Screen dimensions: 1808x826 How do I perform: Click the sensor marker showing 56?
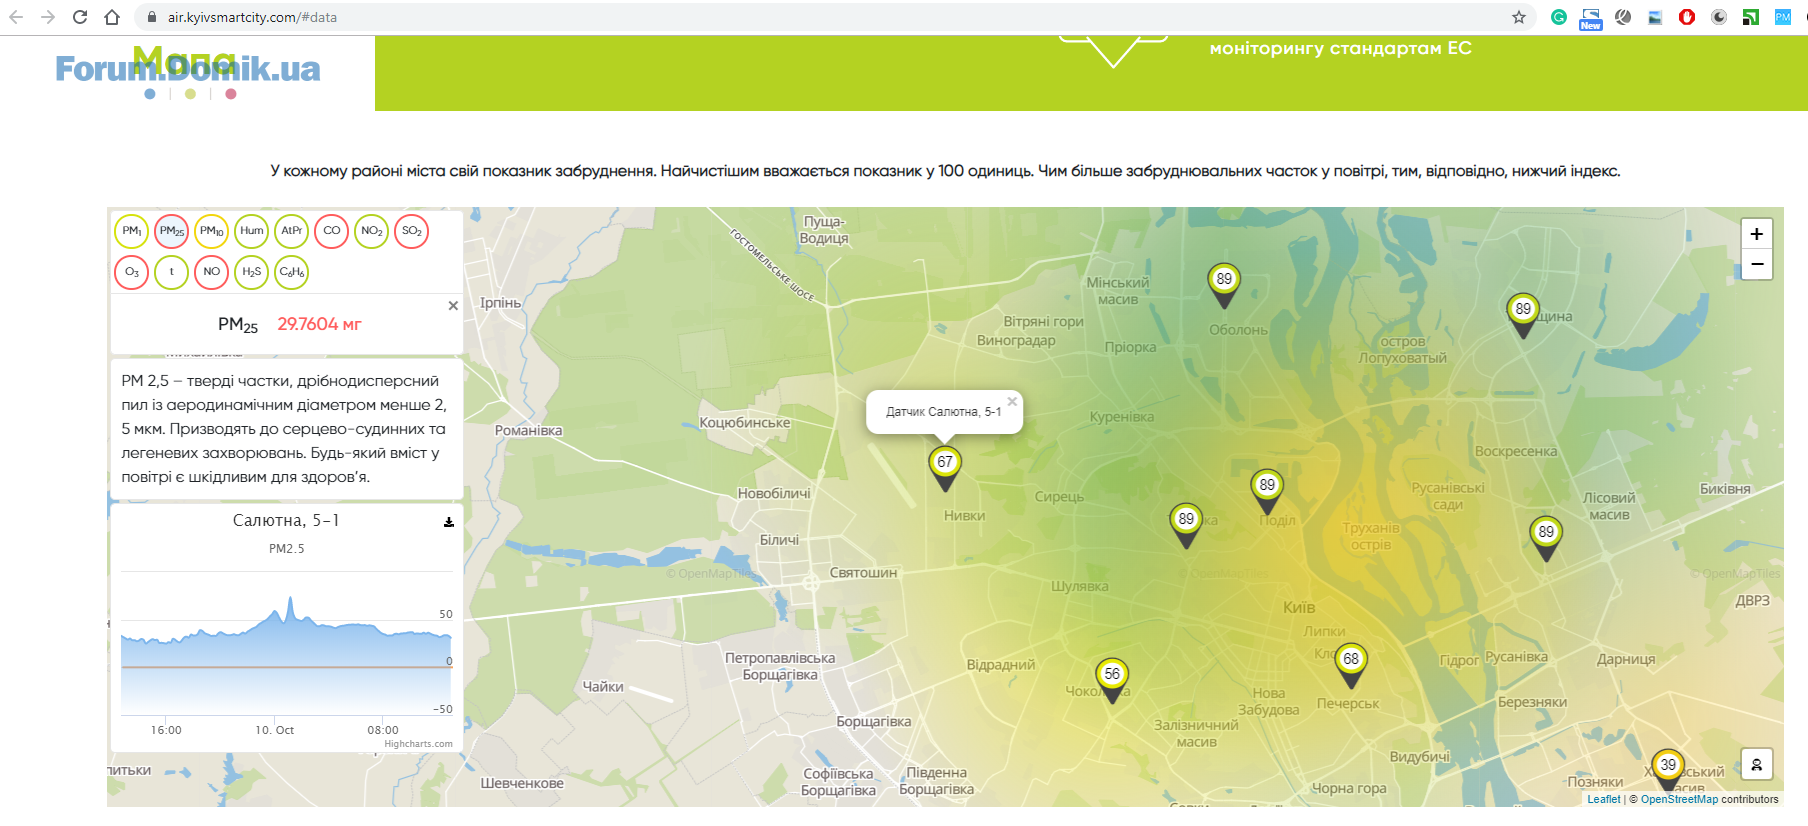(x=1112, y=680)
